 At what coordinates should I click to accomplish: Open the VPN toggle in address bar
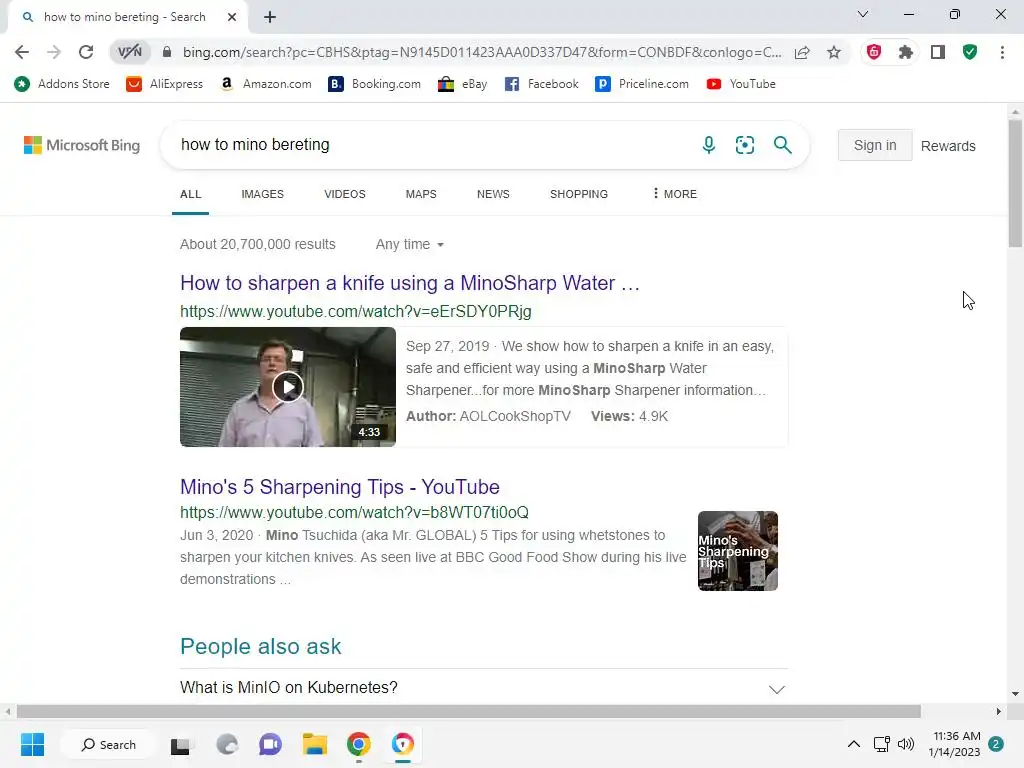tap(130, 52)
